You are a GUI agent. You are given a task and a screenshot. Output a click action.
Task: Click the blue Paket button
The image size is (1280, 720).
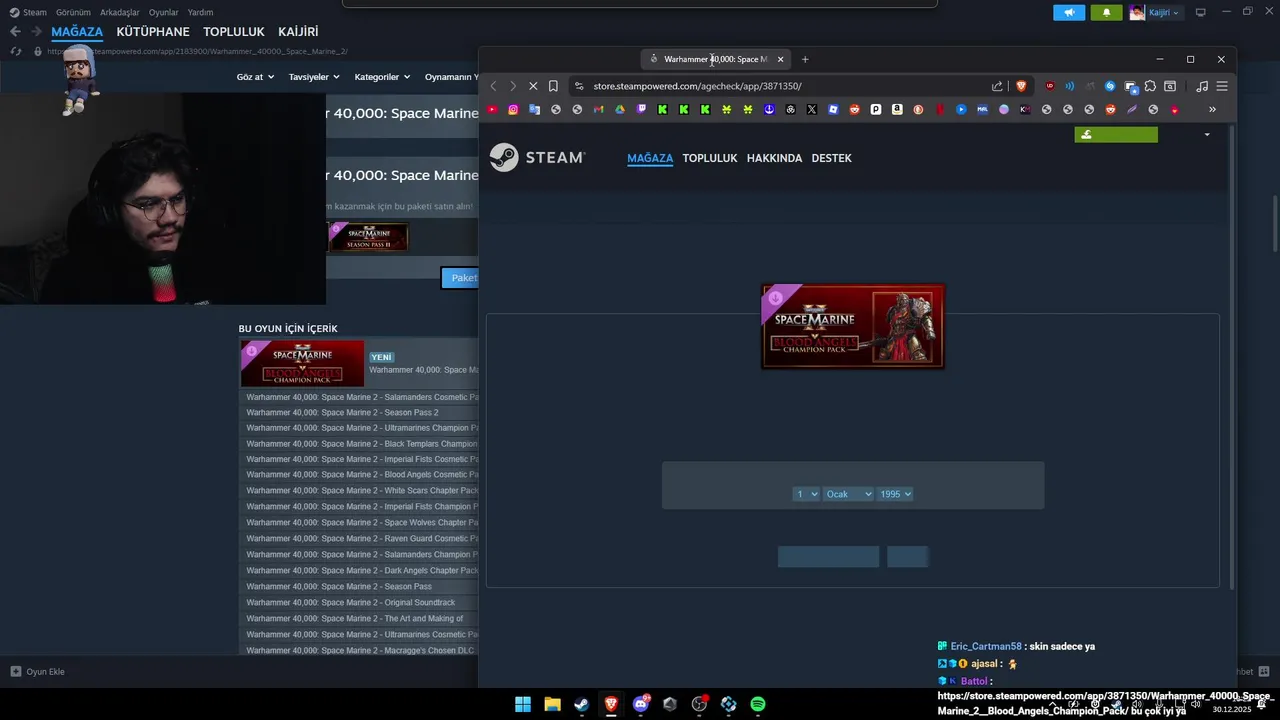(x=460, y=278)
